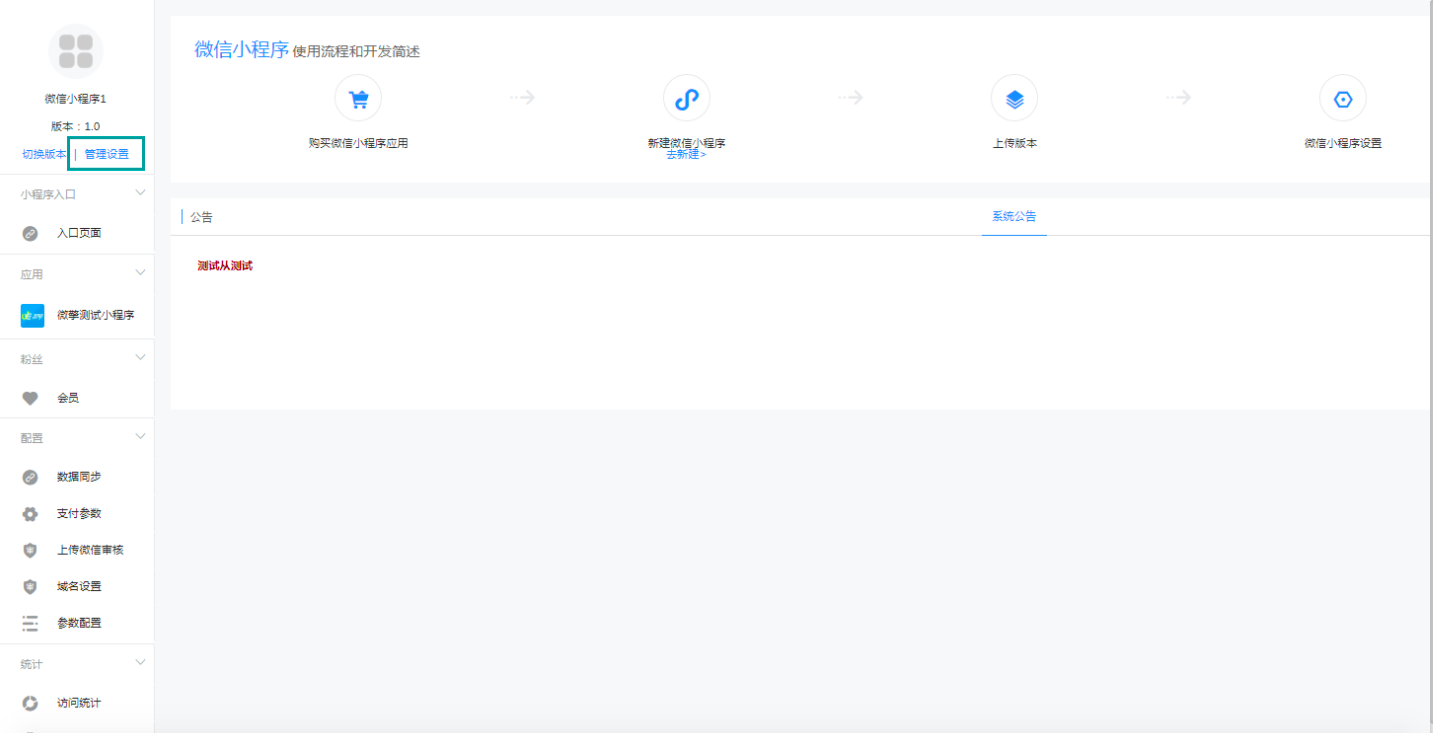This screenshot has height=733, width=1433.
Task: Click the 微信小程序 blue heading
Action: click(x=241, y=49)
